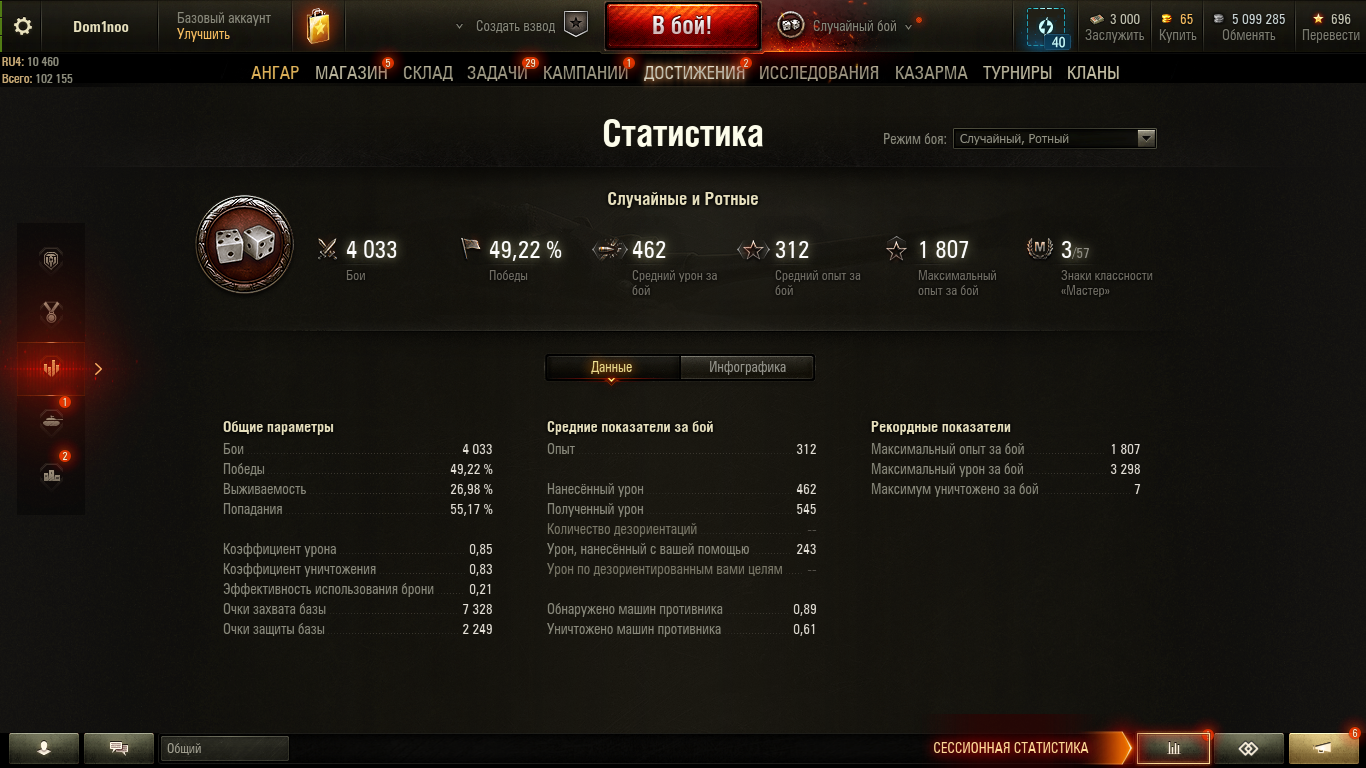Open the awards medal sidebar icon

point(51,313)
